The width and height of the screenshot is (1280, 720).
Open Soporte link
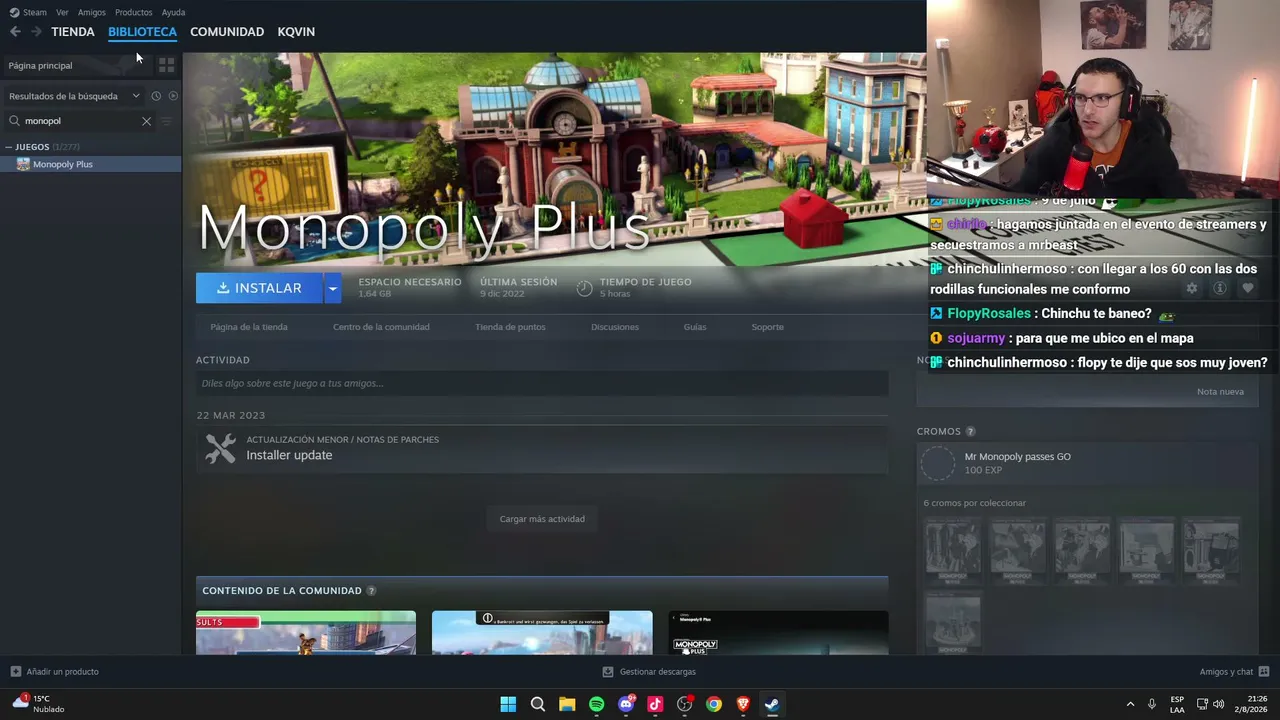click(x=768, y=327)
